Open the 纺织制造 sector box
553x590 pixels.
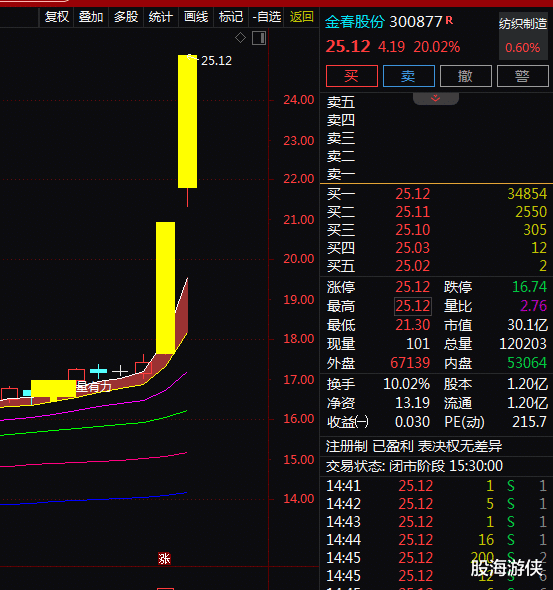(x=523, y=36)
